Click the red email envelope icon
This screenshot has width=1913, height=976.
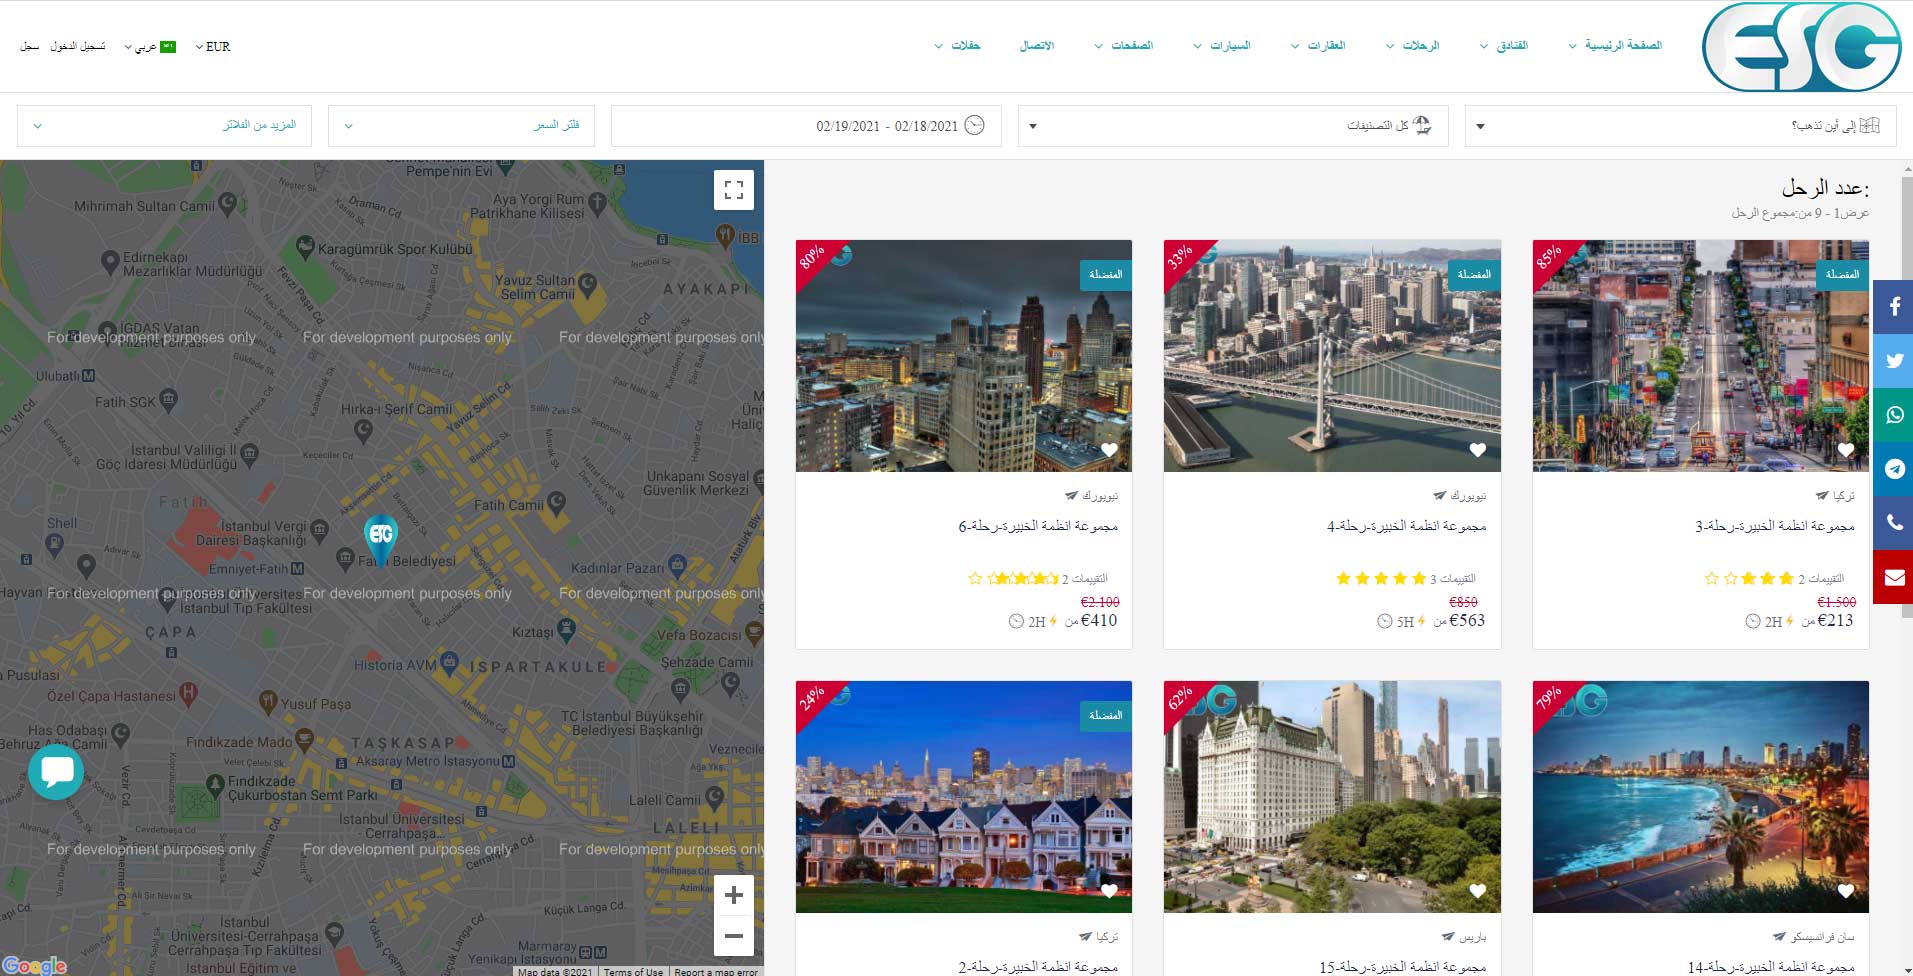click(1893, 577)
